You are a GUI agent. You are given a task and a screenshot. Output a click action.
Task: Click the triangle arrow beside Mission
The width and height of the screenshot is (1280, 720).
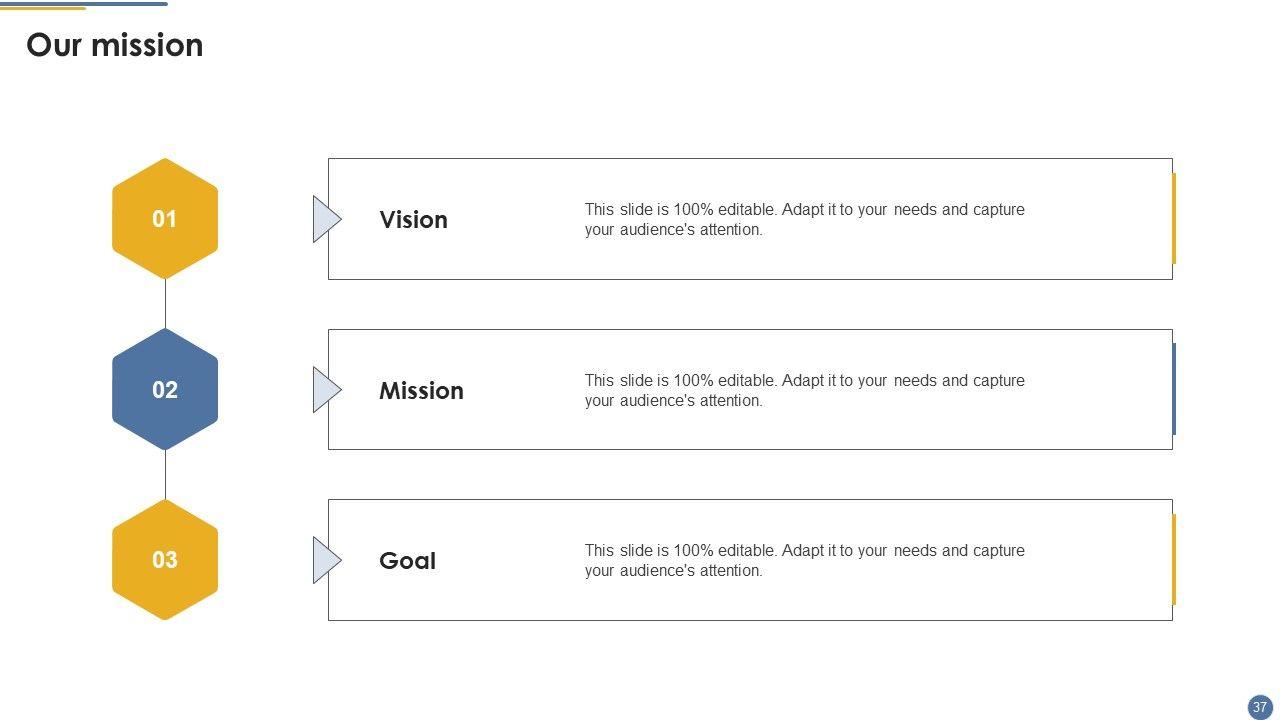pyautogui.click(x=325, y=389)
